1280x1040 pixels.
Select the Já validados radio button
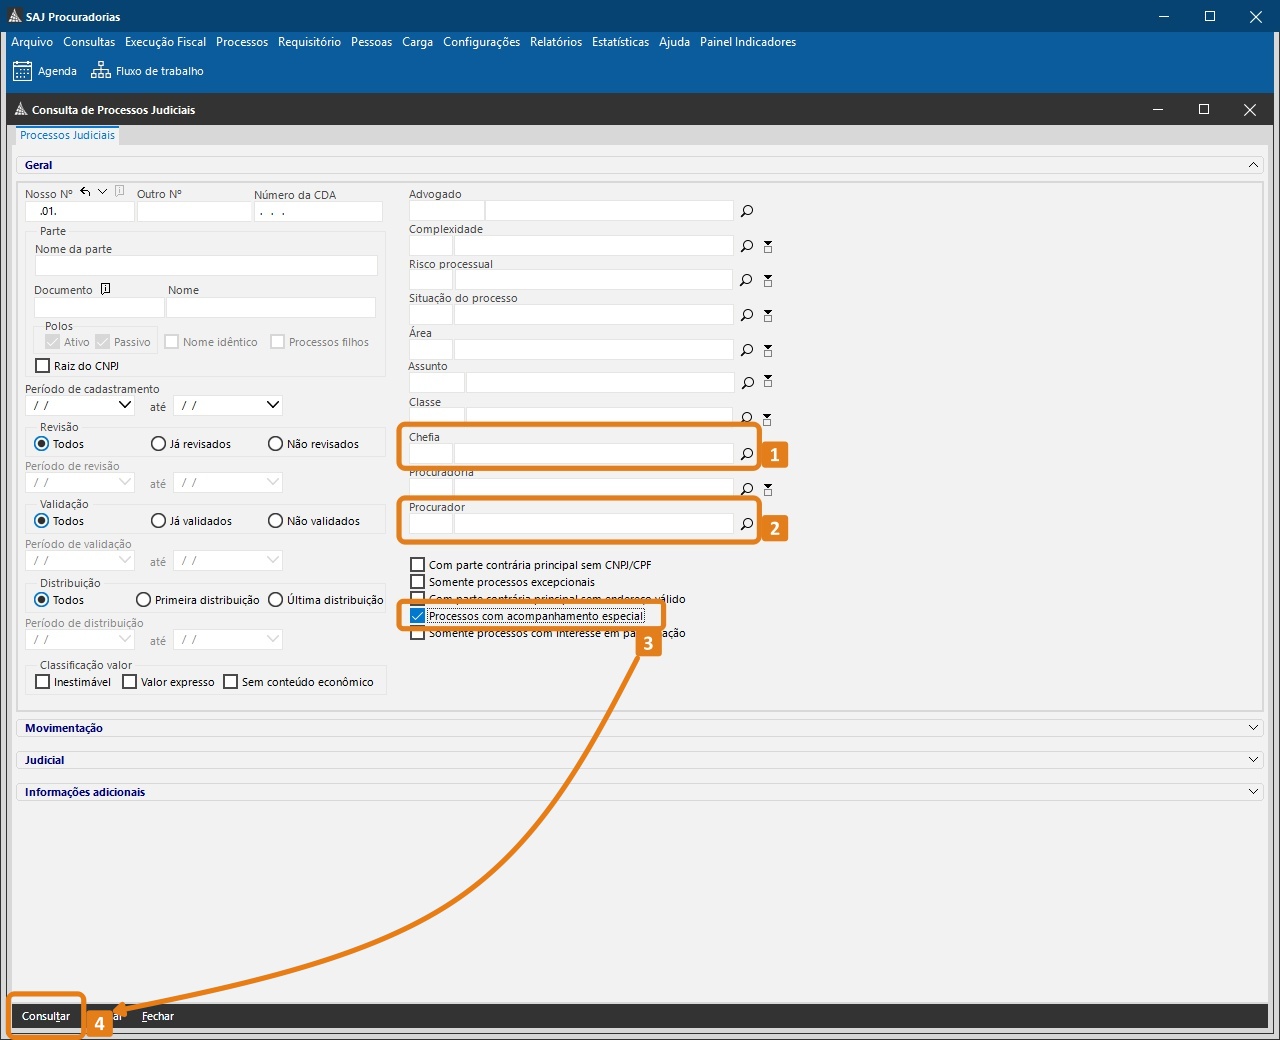[158, 521]
